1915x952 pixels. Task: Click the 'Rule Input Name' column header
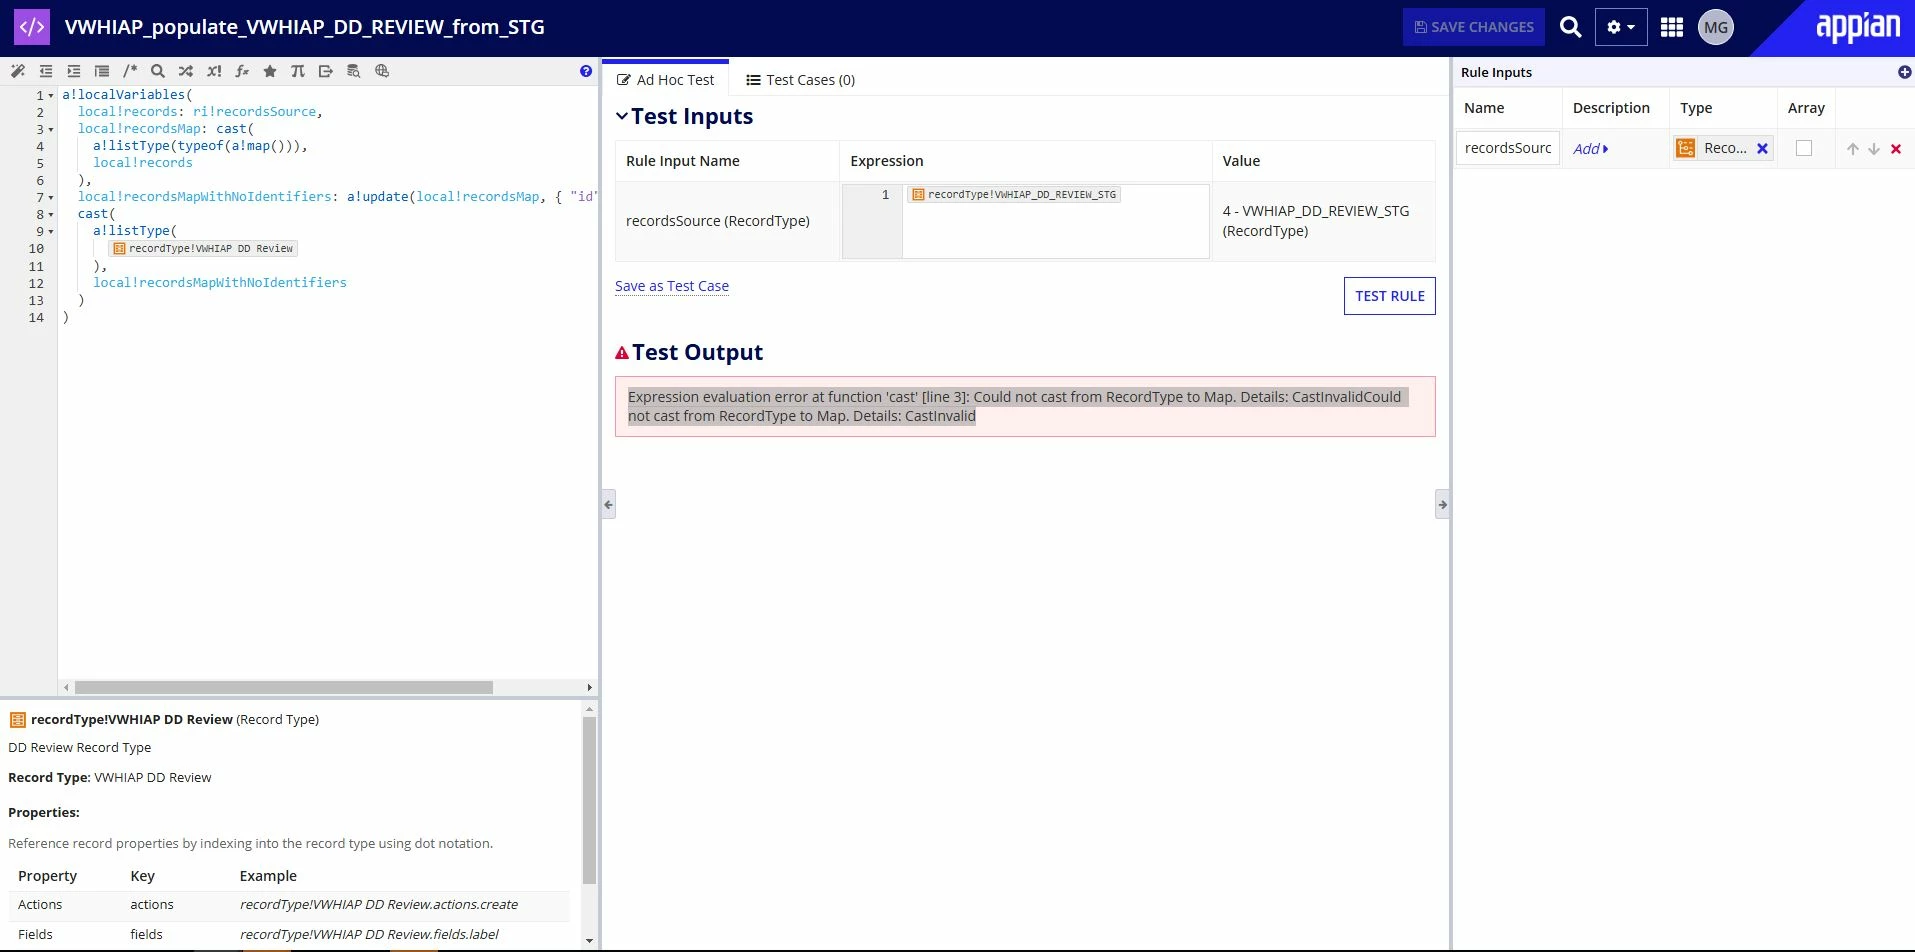(x=683, y=161)
